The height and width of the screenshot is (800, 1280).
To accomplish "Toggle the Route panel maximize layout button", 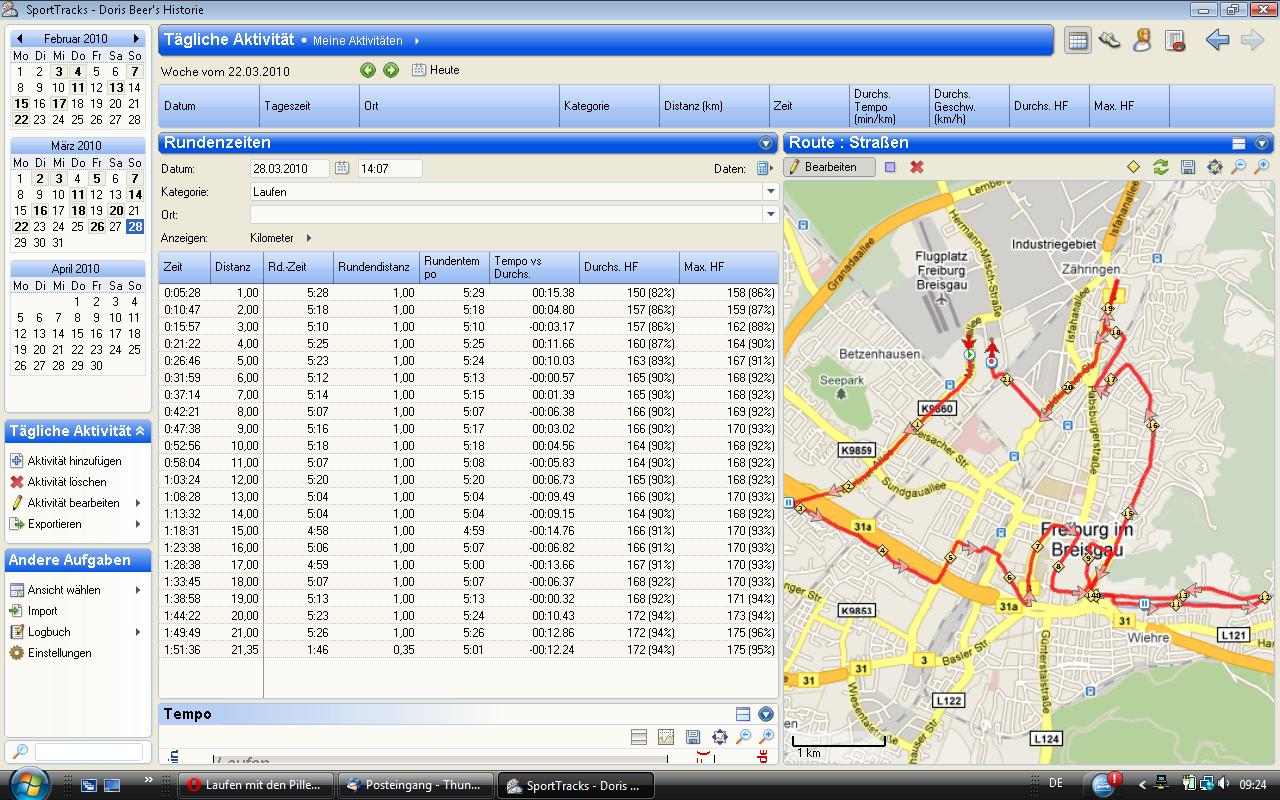I will pyautogui.click(x=1238, y=143).
